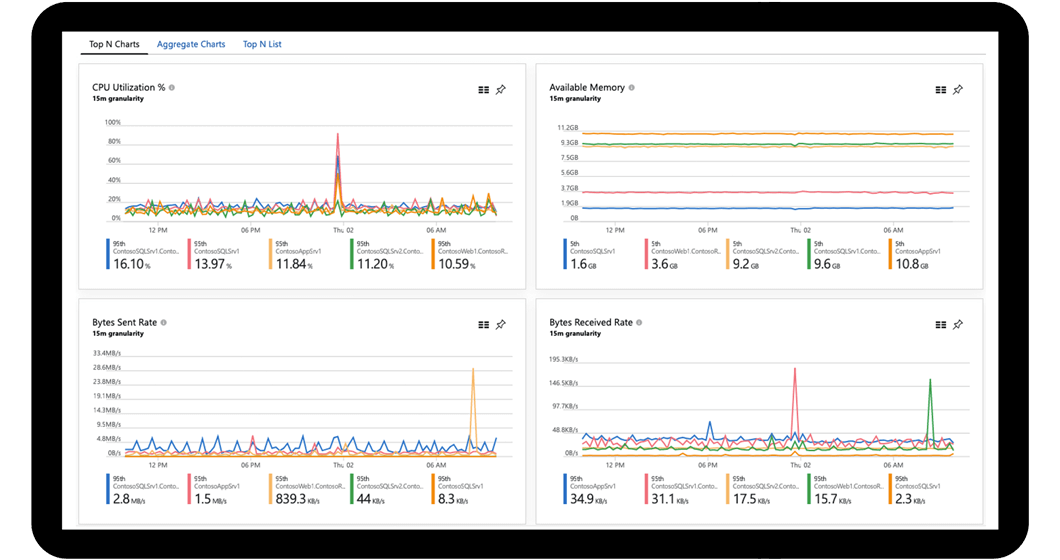Click the 8.3 KB/s ContosoSQLSrv1 sent legend

click(x=458, y=490)
